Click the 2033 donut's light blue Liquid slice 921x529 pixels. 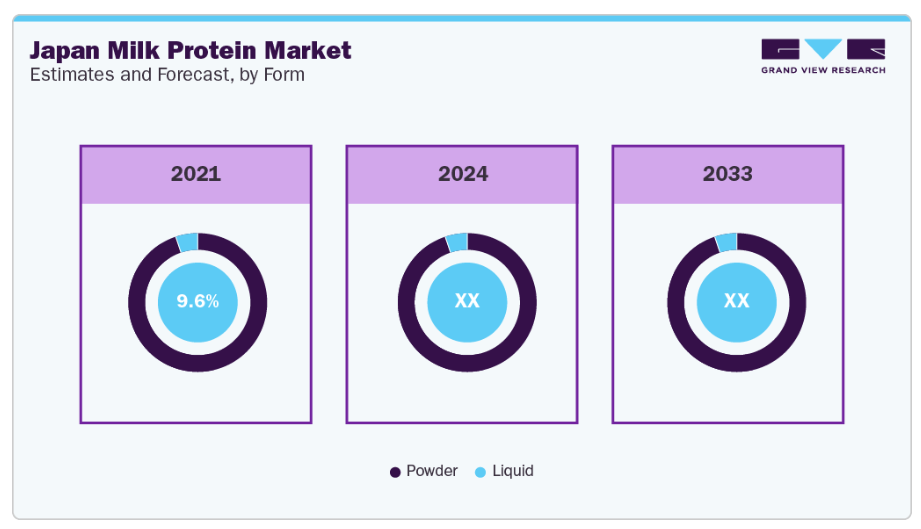[x=726, y=242]
